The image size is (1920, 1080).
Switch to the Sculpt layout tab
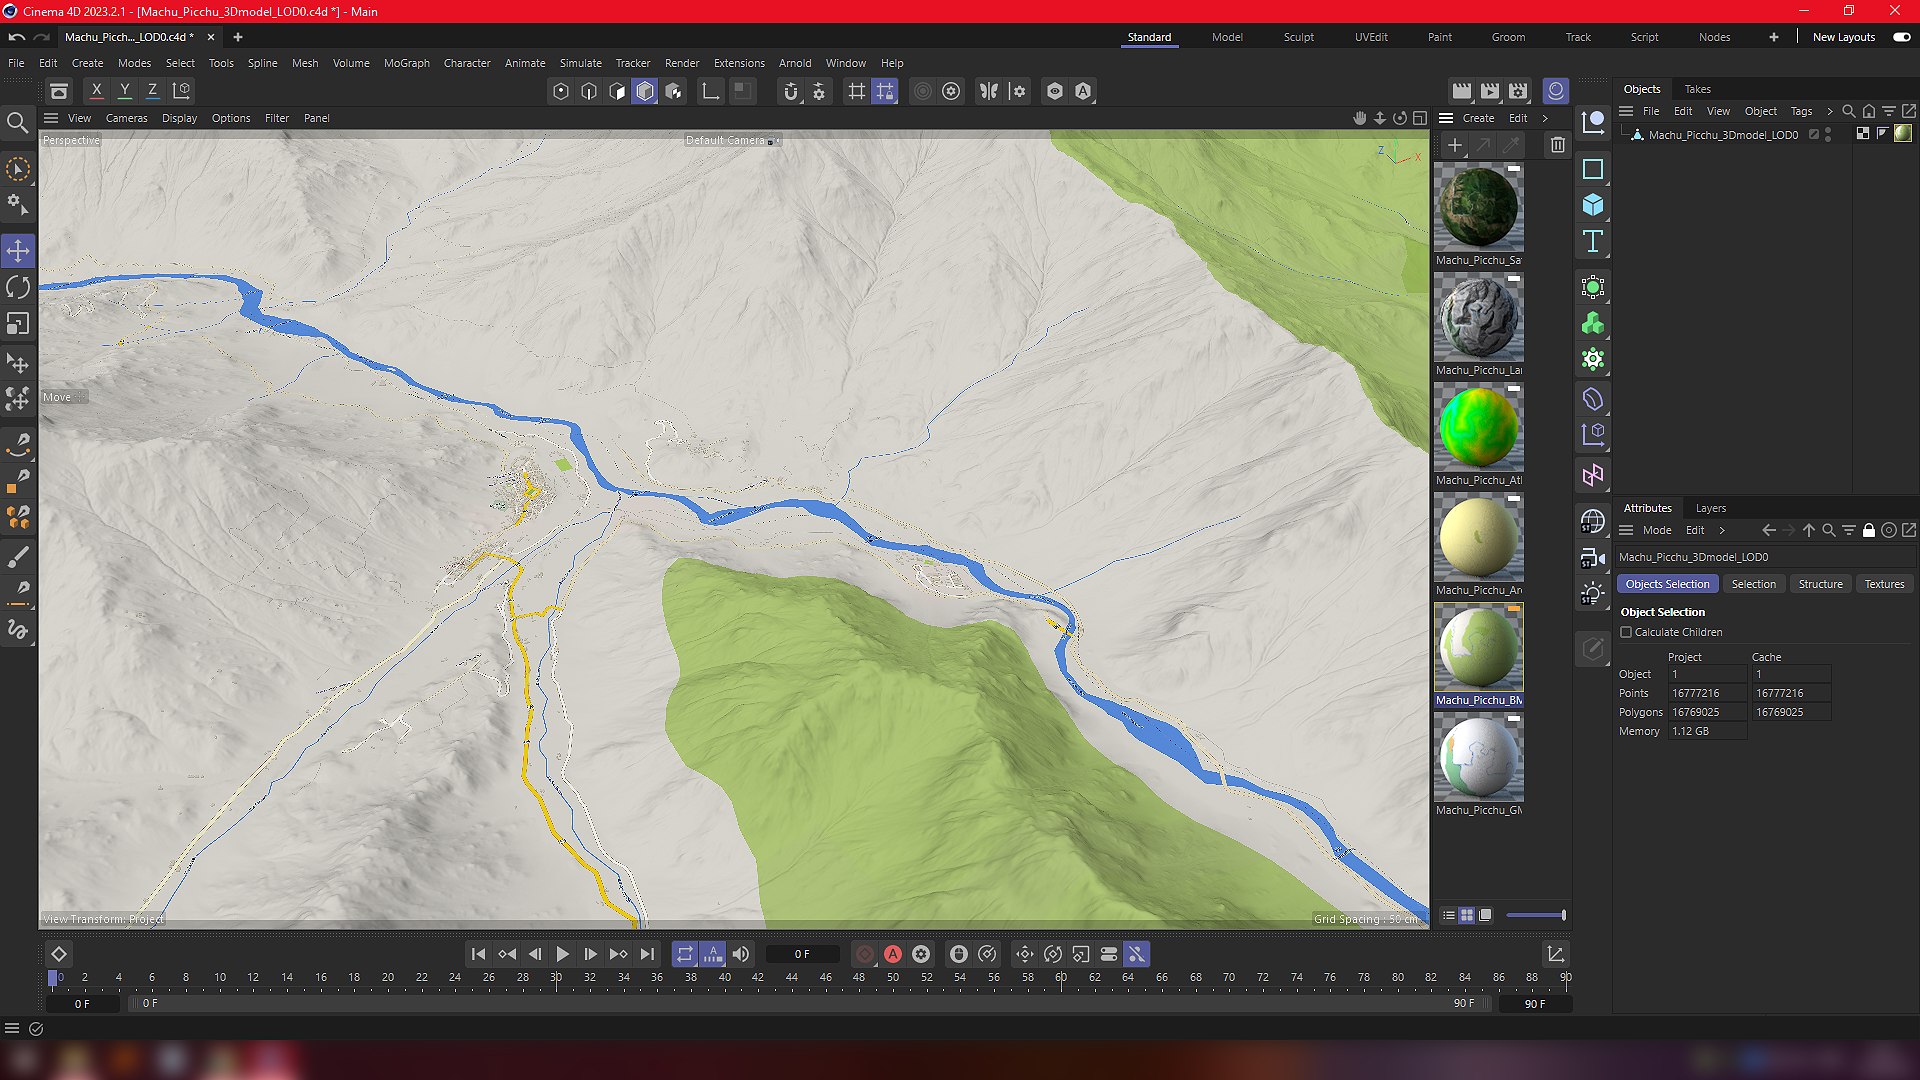(x=1298, y=37)
